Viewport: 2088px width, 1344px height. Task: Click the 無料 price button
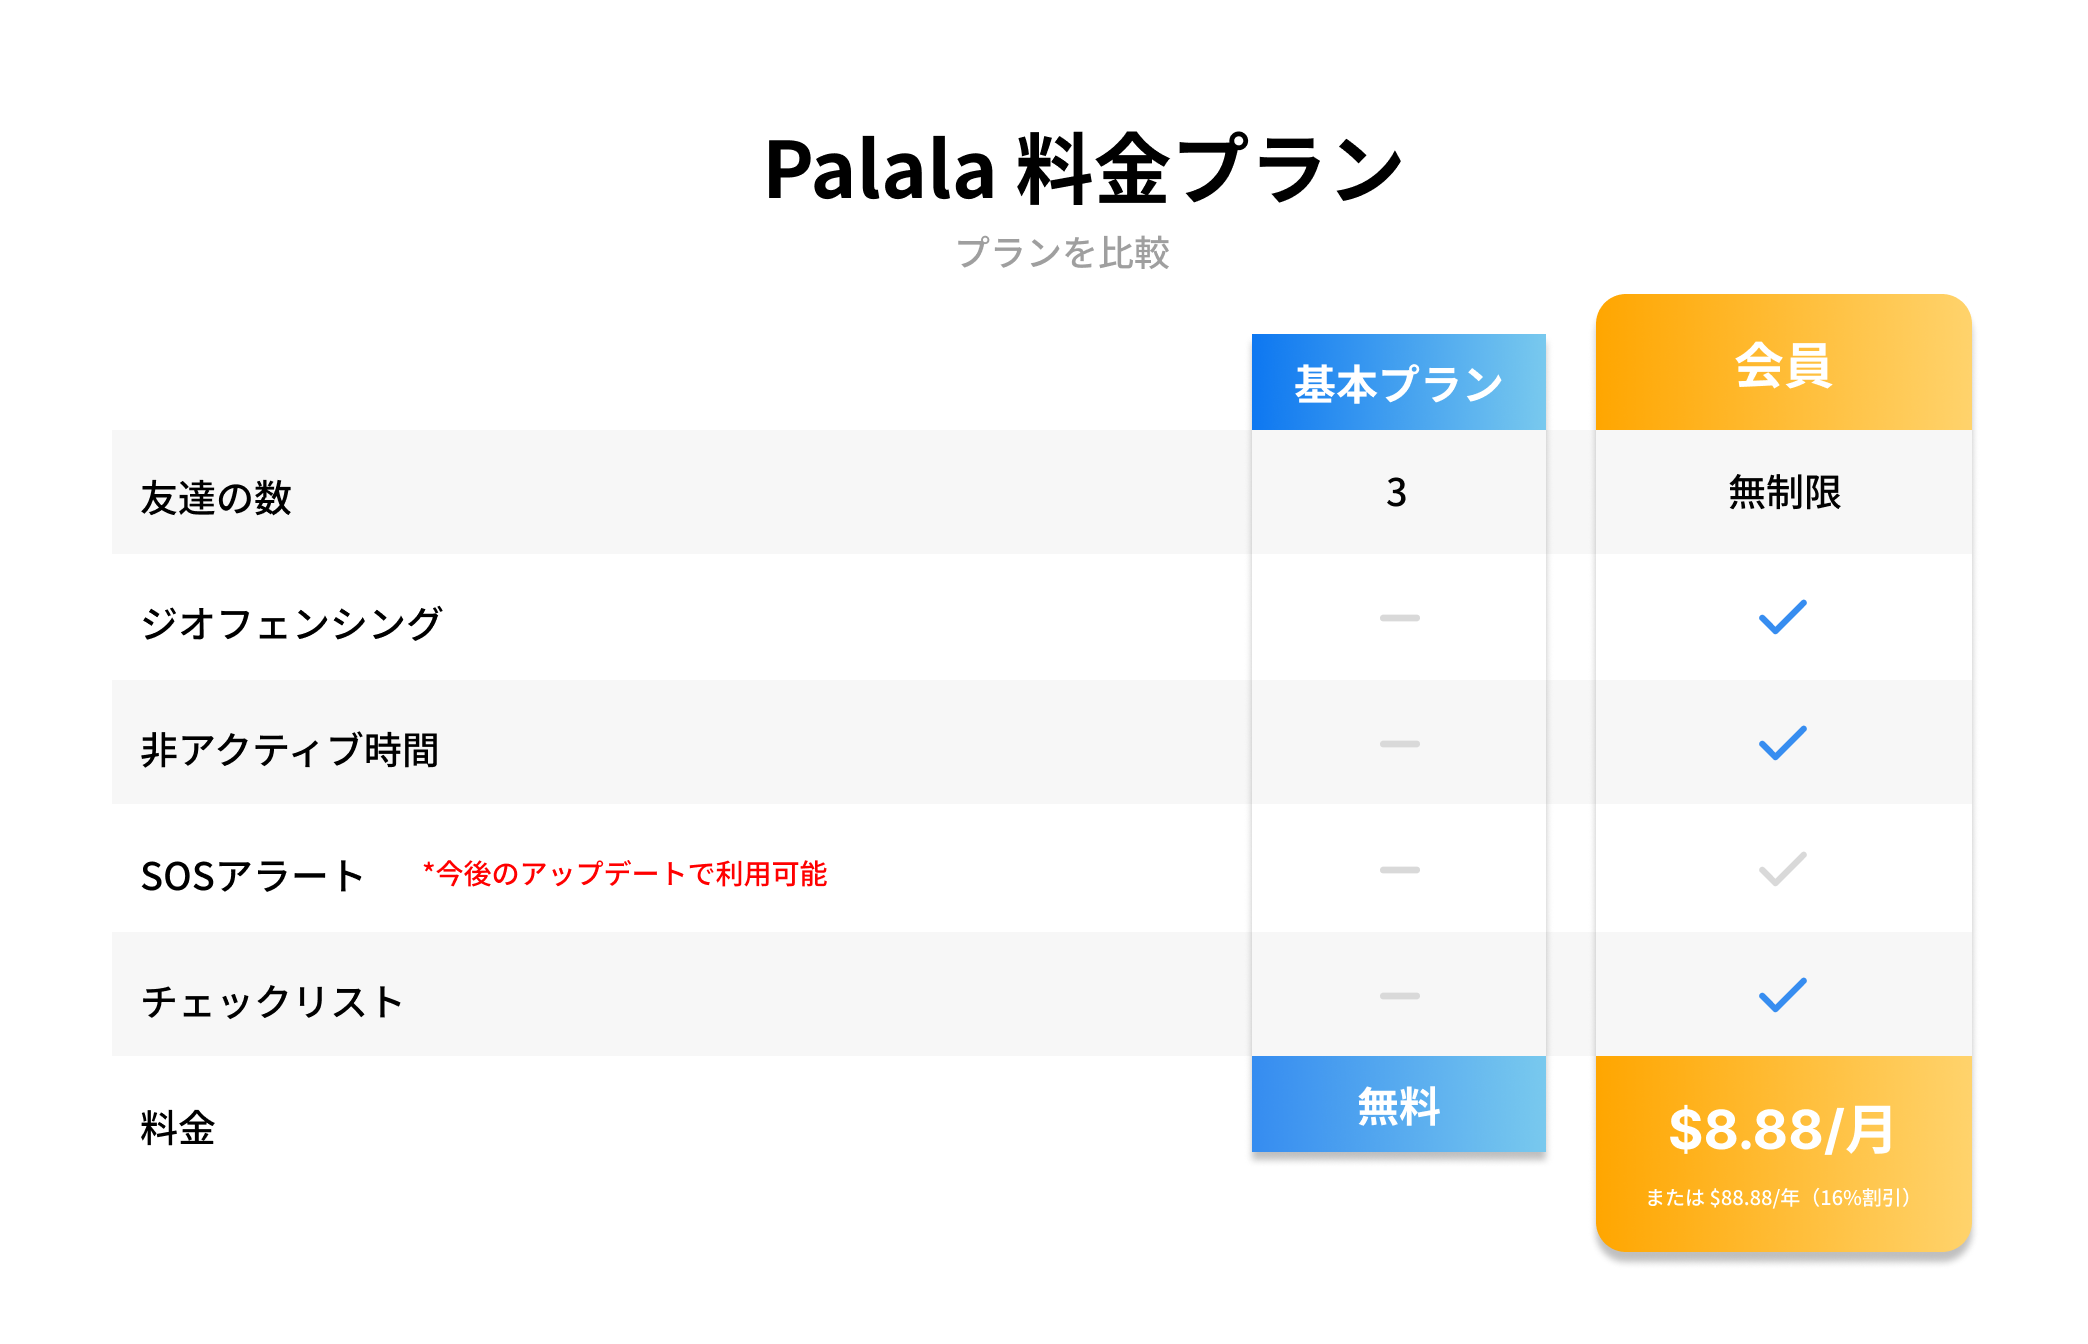pos(1398,1105)
